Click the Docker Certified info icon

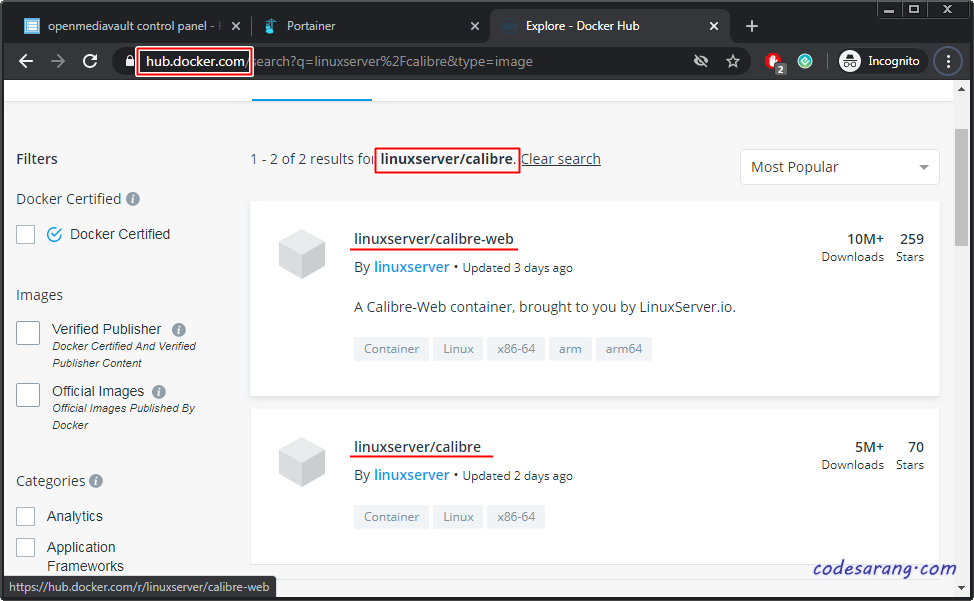(133, 199)
